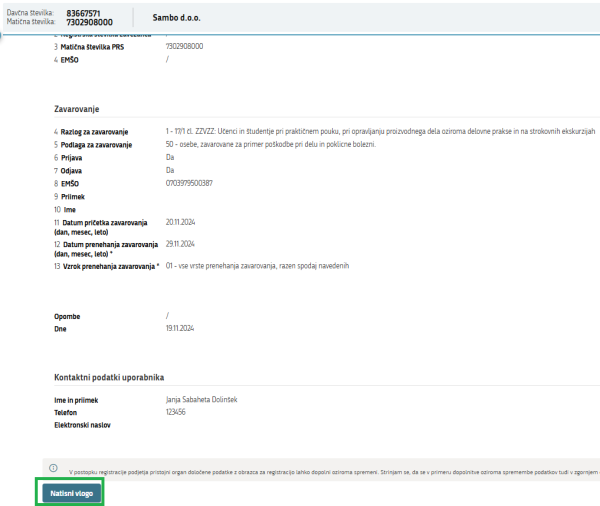Click the info icon beside the notice
The width and height of the screenshot is (600, 506).
(x=53, y=467)
